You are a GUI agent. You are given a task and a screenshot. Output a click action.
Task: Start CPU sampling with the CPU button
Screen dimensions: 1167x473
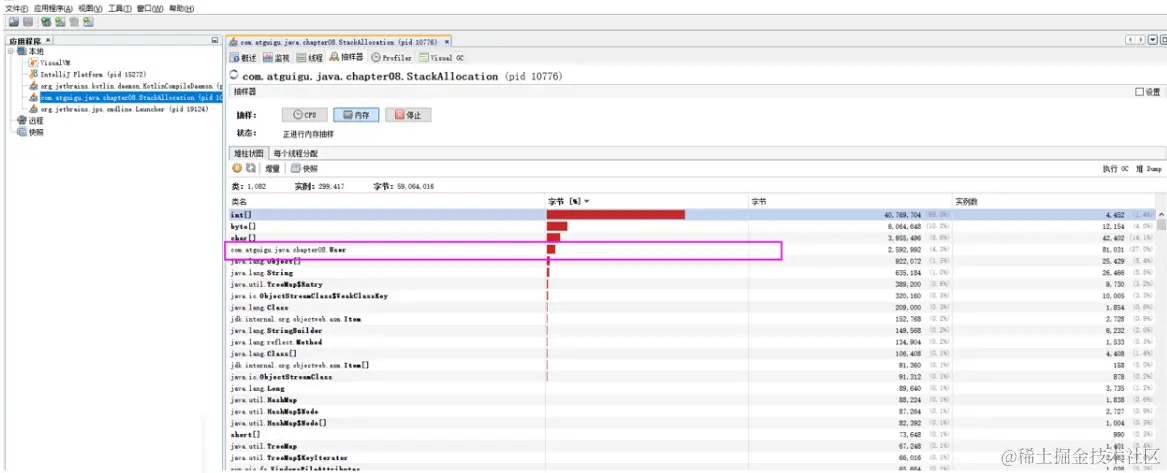coord(305,115)
